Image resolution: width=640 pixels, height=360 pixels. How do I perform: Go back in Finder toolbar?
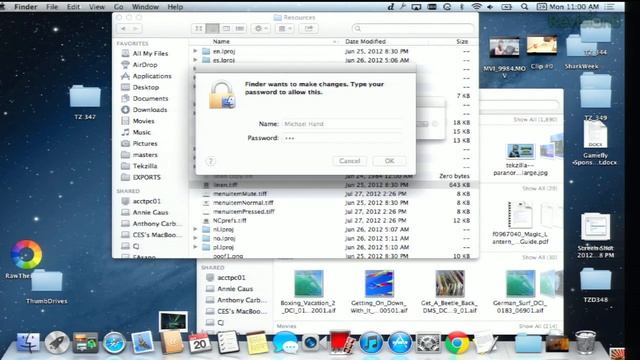[x=123, y=28]
